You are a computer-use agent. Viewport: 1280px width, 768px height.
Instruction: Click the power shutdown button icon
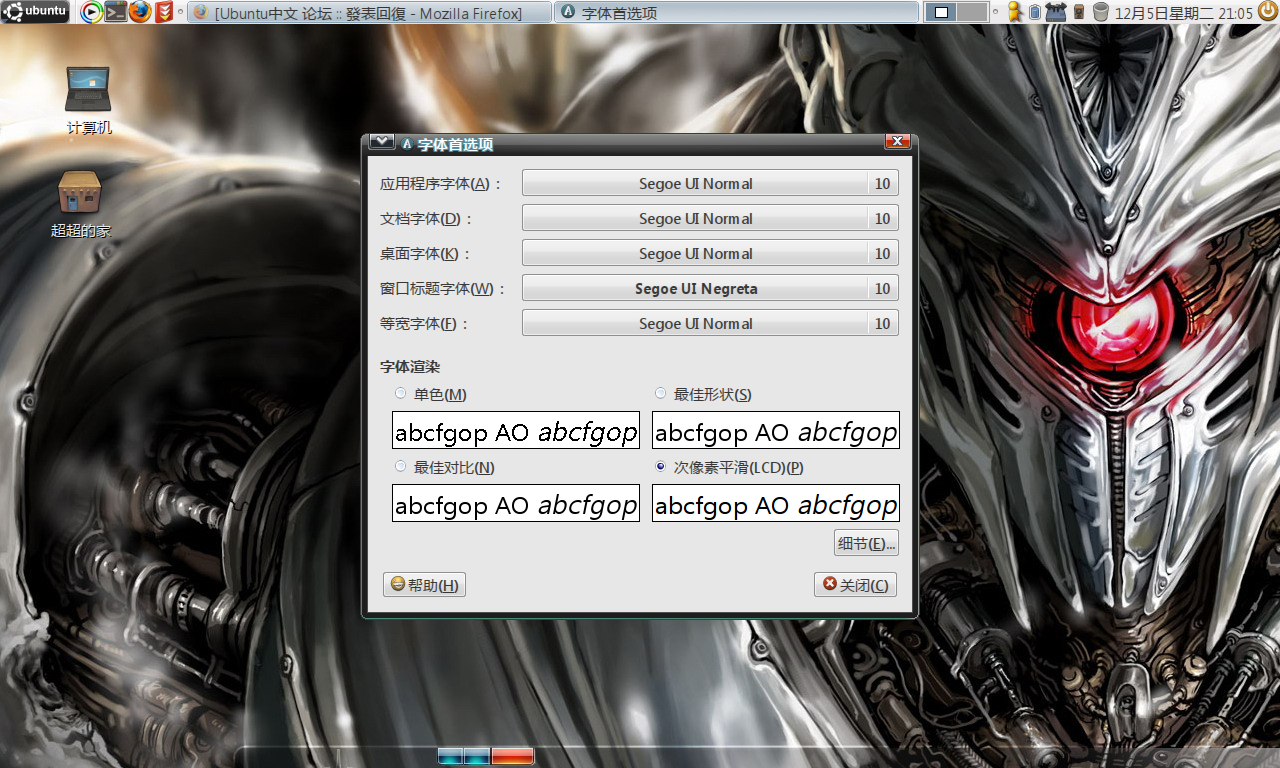click(1267, 12)
